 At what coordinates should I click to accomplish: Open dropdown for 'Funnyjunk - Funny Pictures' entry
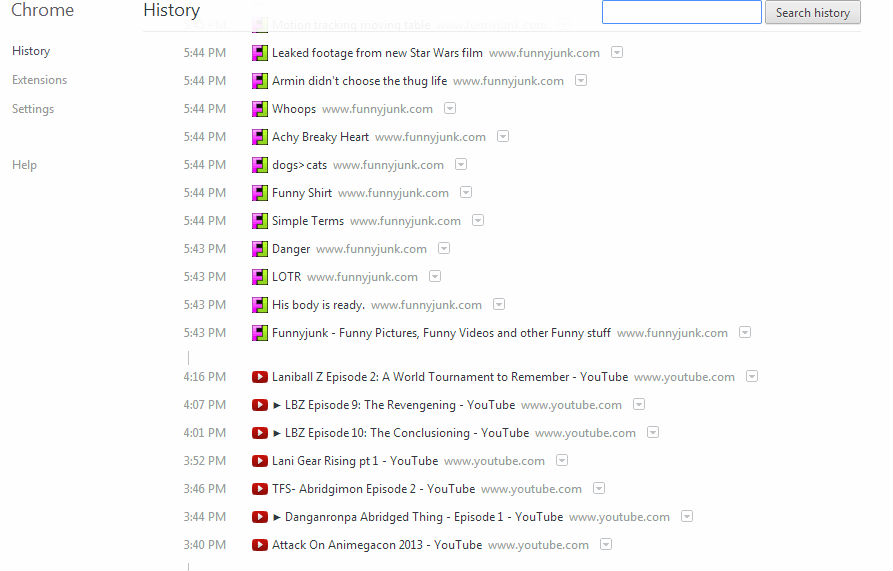point(745,332)
